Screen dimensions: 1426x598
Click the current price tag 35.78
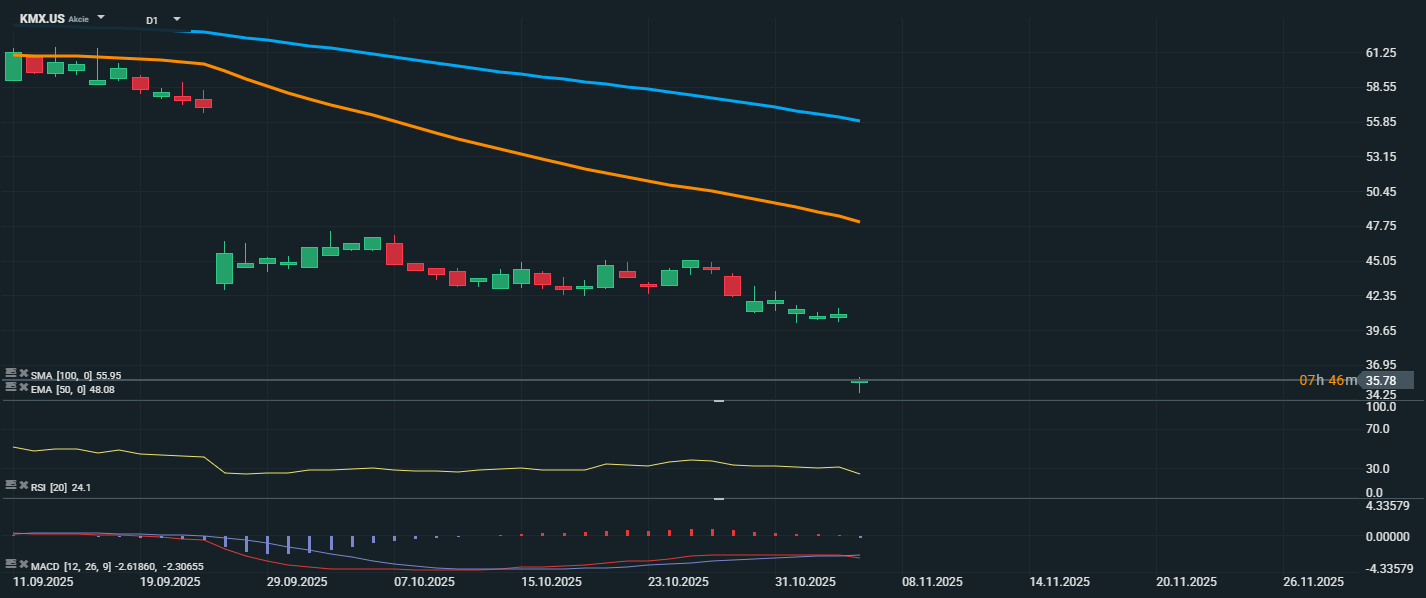[x=1389, y=380]
